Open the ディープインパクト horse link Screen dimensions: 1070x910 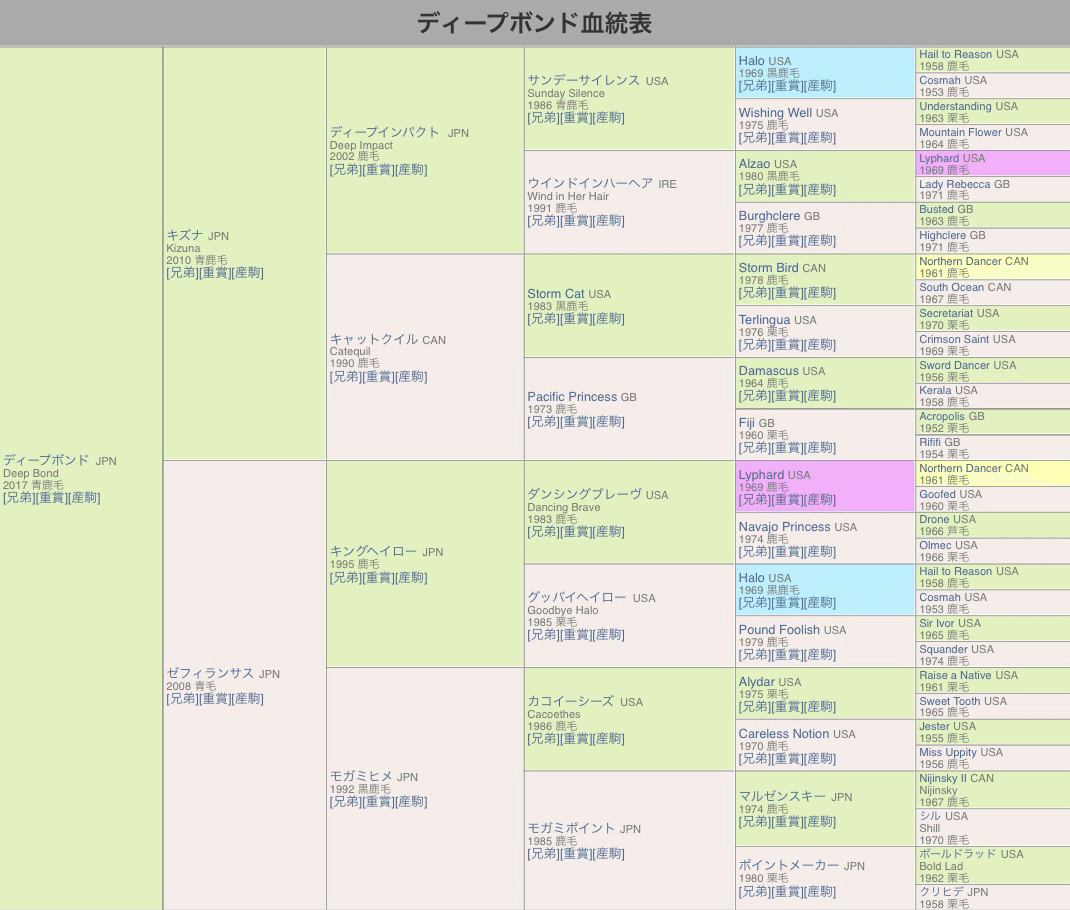click(x=384, y=132)
